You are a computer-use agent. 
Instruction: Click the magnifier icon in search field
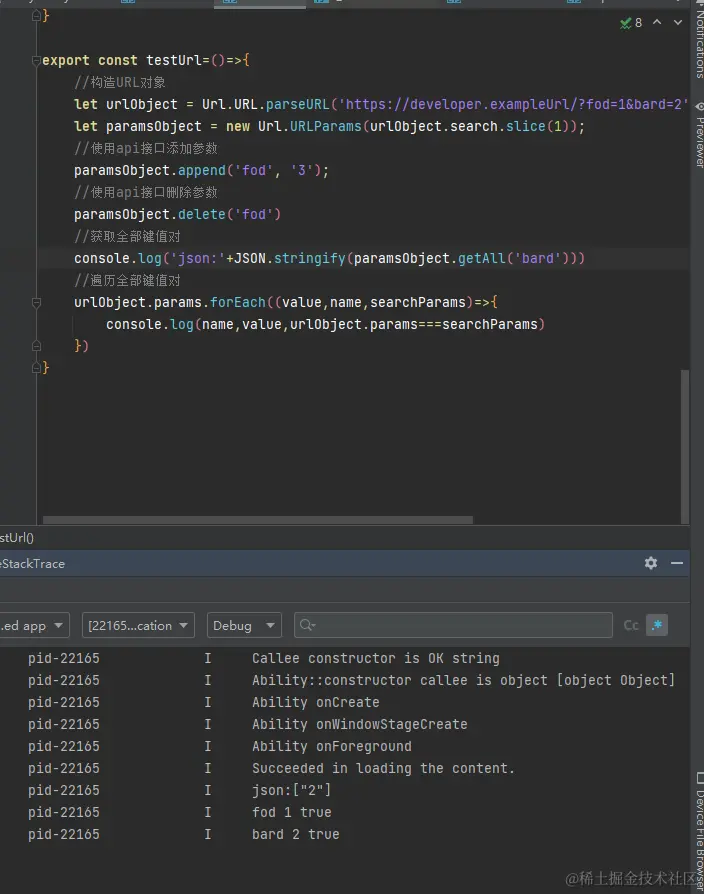point(307,625)
